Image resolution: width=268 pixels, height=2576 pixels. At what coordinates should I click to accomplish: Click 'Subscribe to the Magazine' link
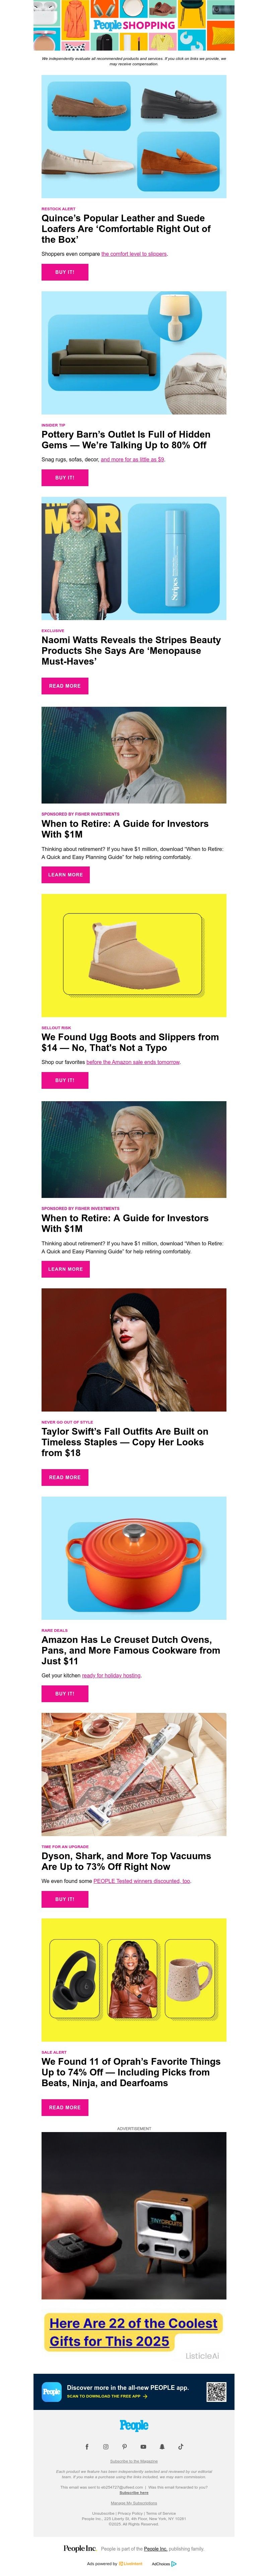(x=134, y=2461)
